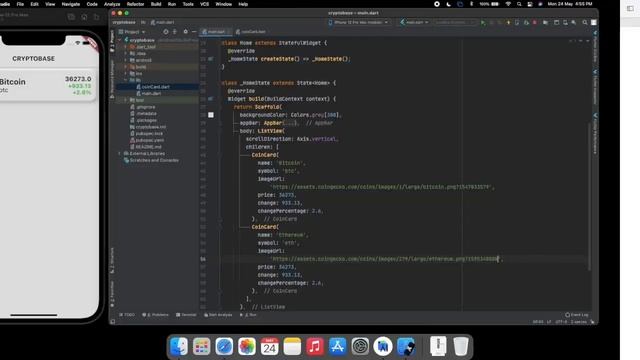Open the Tools menu
This screenshot has height=360, width=640.
(188, 4)
